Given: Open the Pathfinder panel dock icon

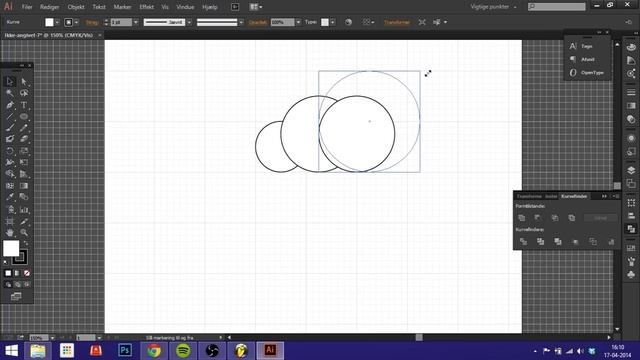Looking at the screenshot, I should coord(631,229).
